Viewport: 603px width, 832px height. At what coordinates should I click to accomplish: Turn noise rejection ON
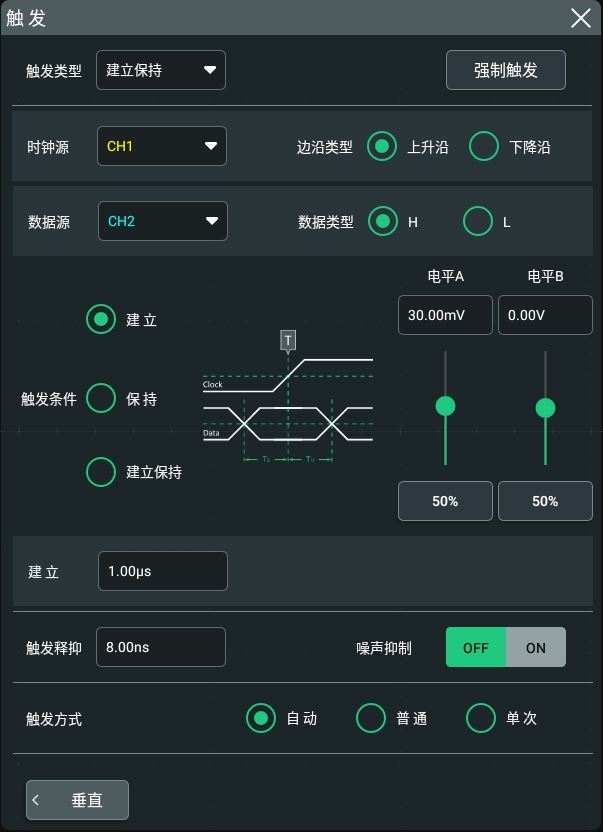pos(536,647)
